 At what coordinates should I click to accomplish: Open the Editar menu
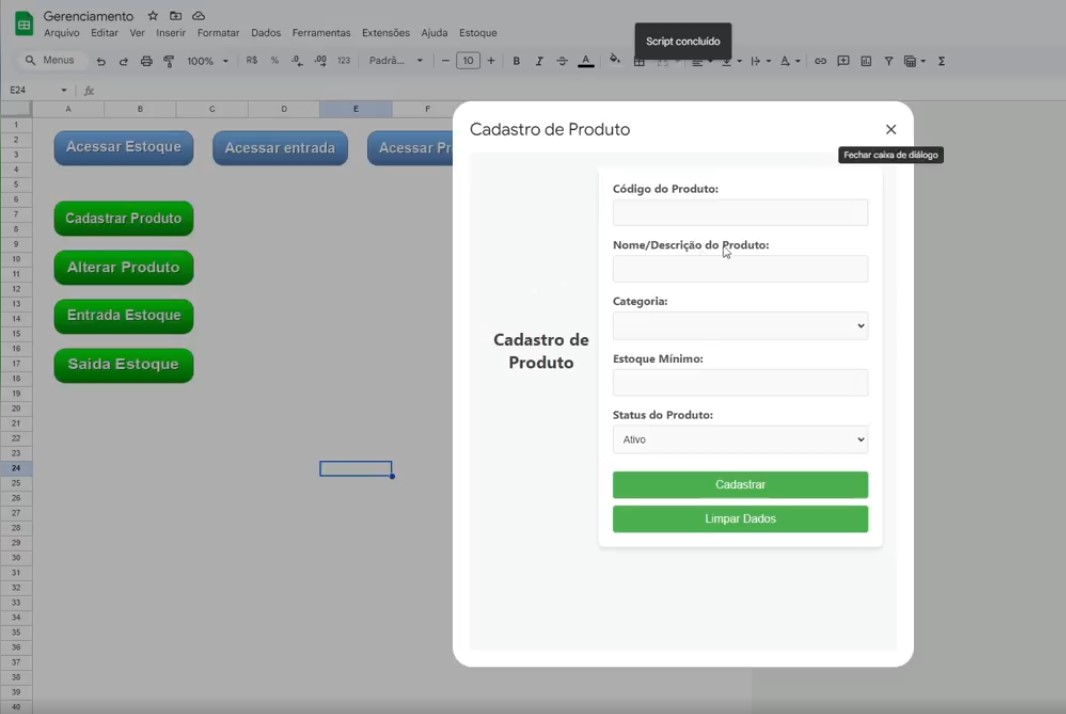104,33
